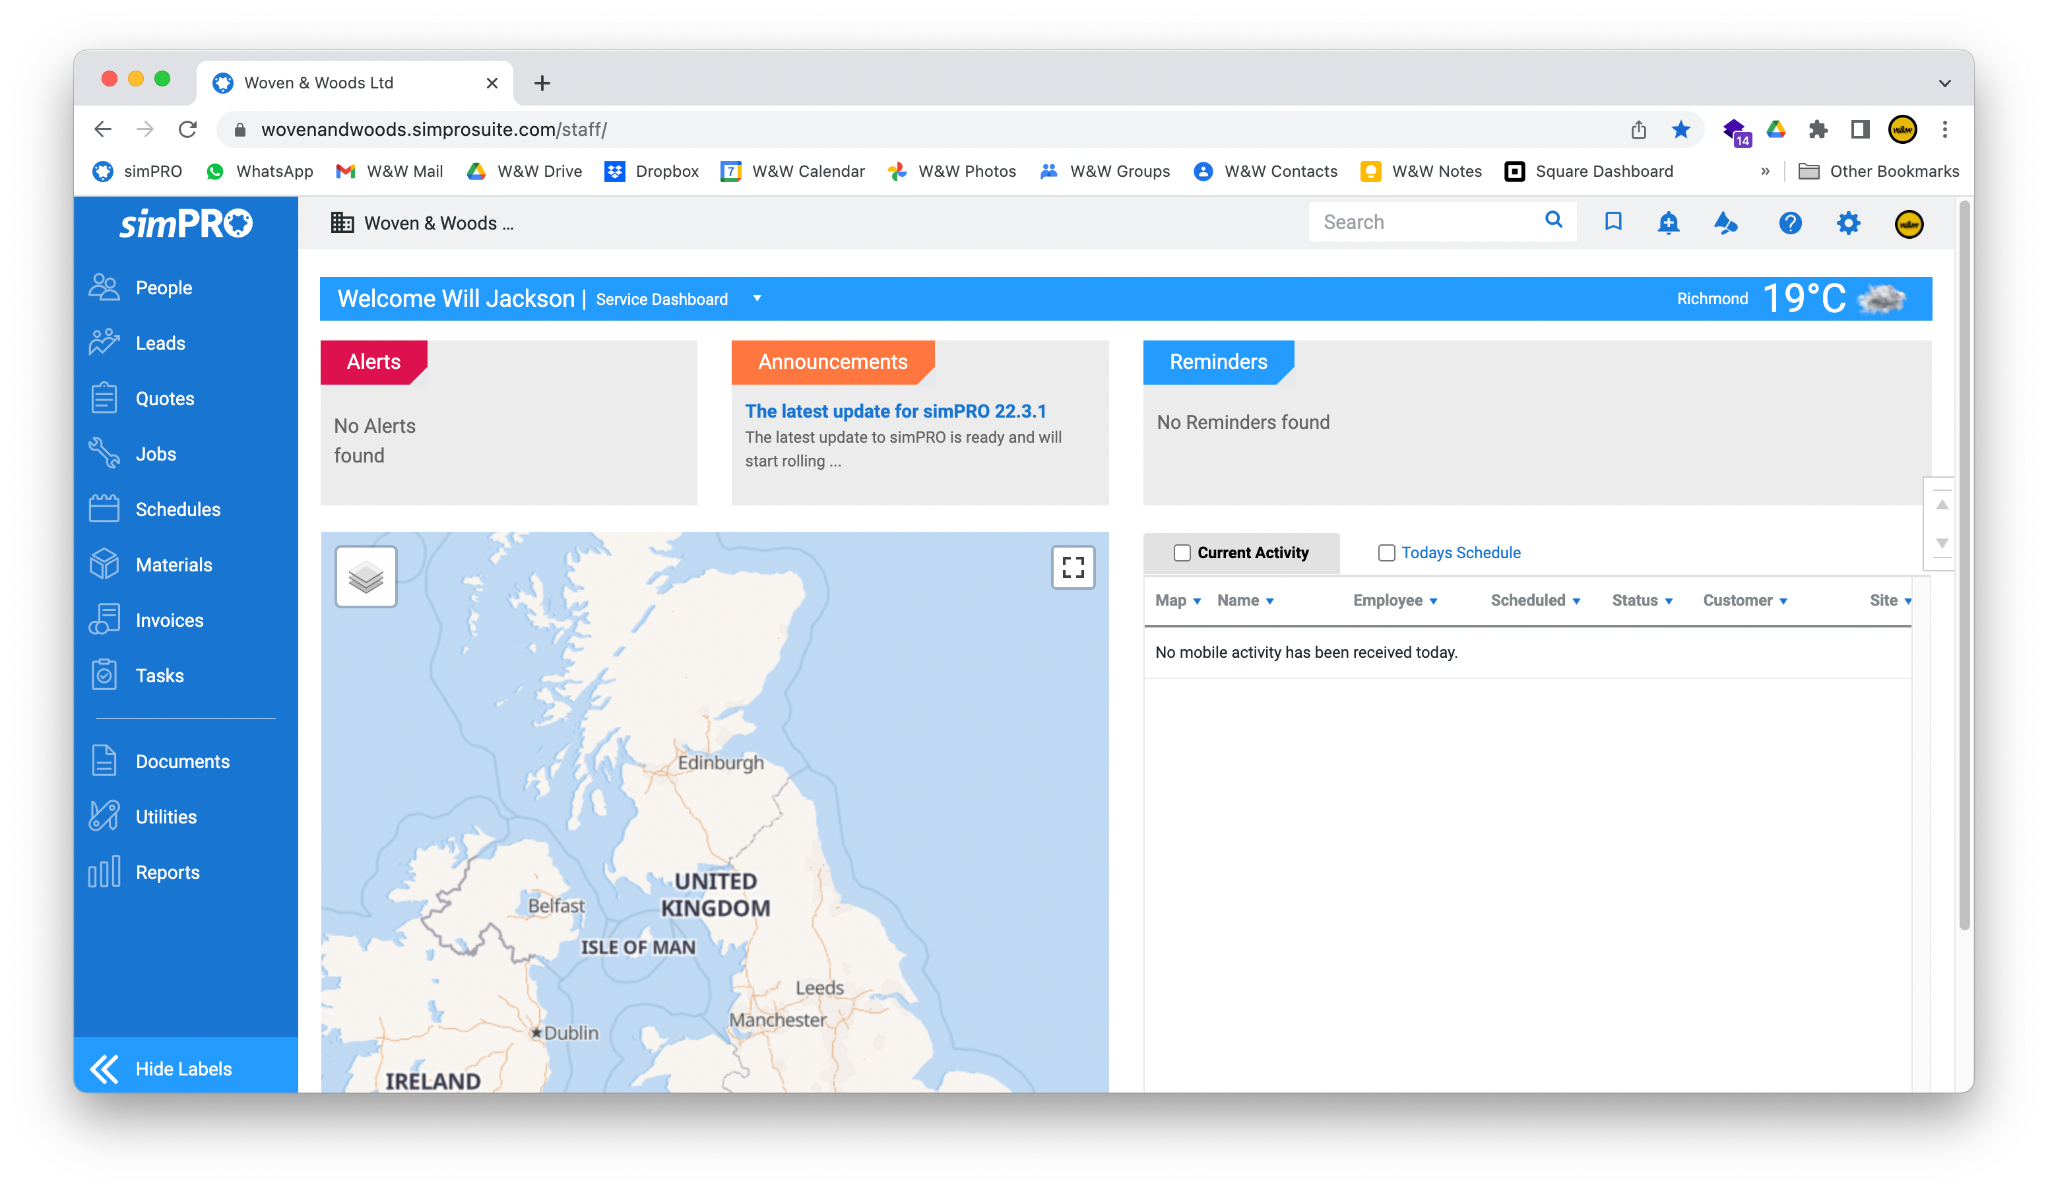2048x1190 pixels.
Task: Open the Status column dropdown
Action: pos(1668,601)
